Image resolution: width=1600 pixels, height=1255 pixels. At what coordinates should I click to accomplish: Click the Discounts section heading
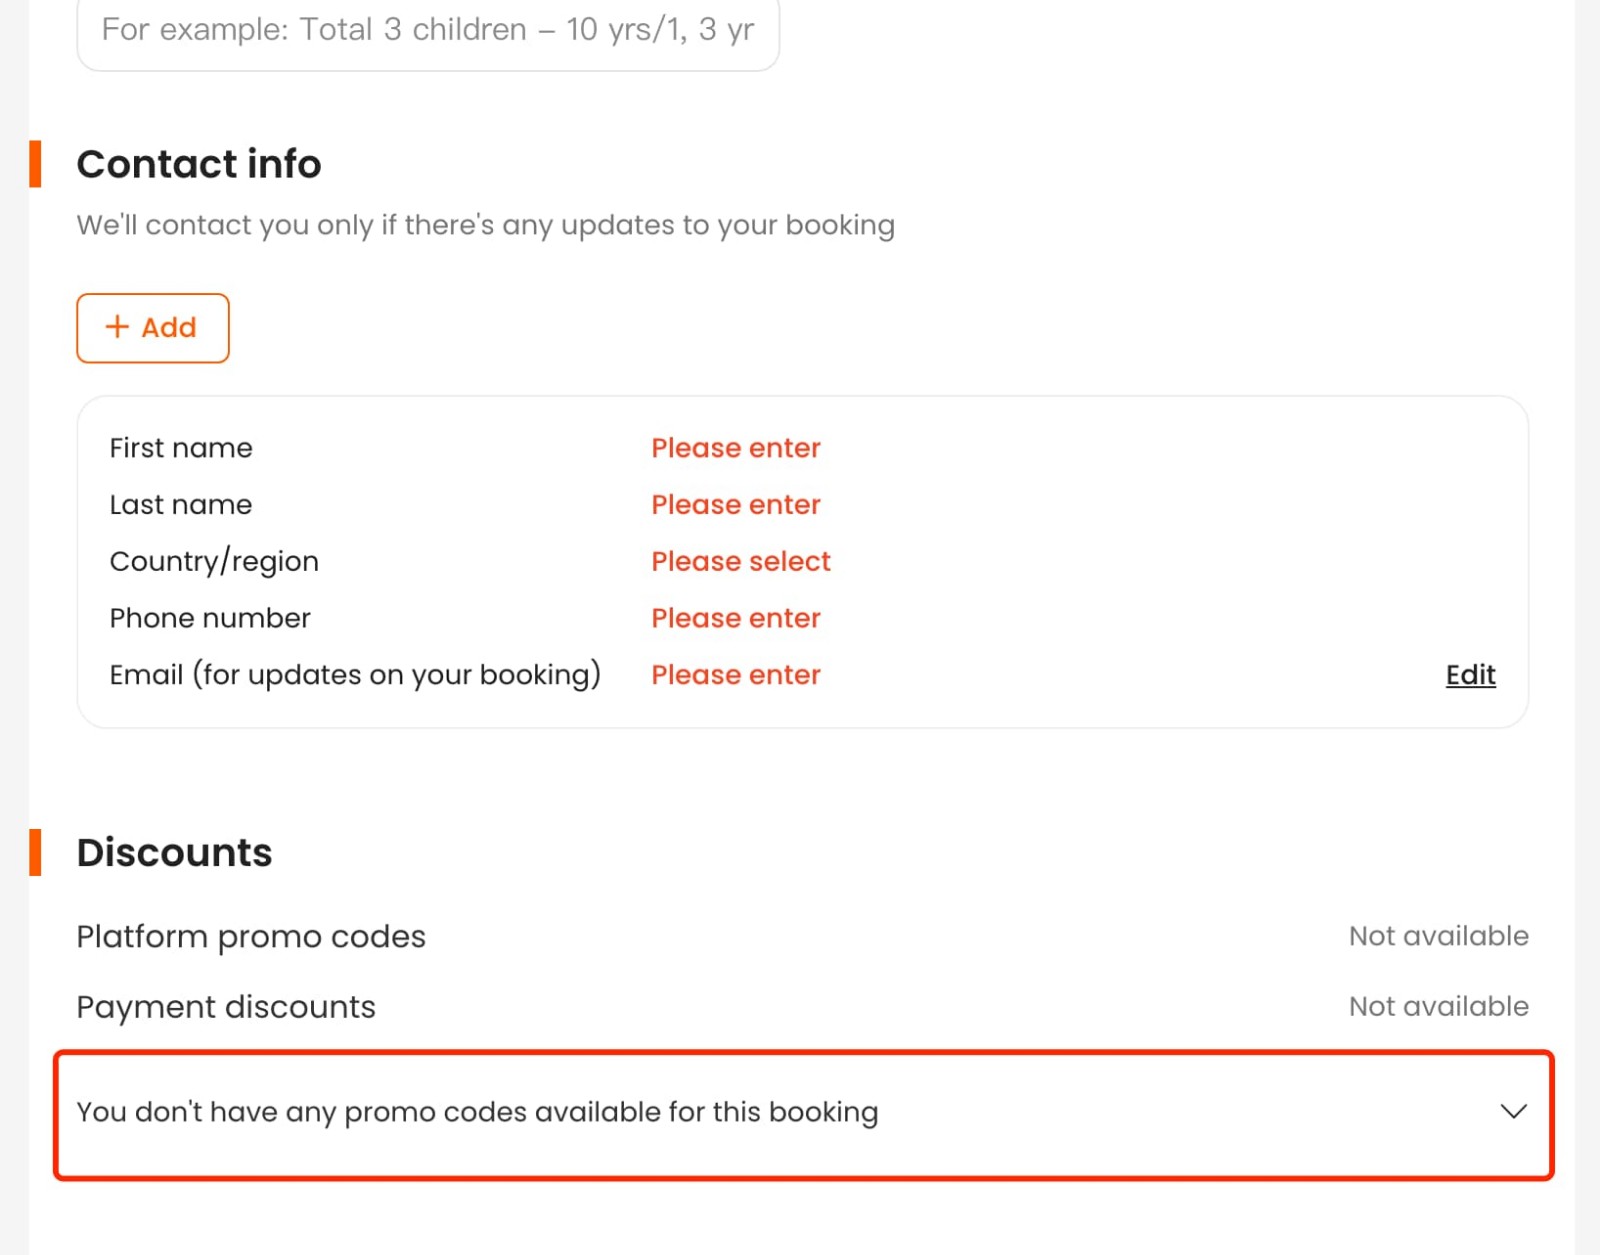pos(174,853)
